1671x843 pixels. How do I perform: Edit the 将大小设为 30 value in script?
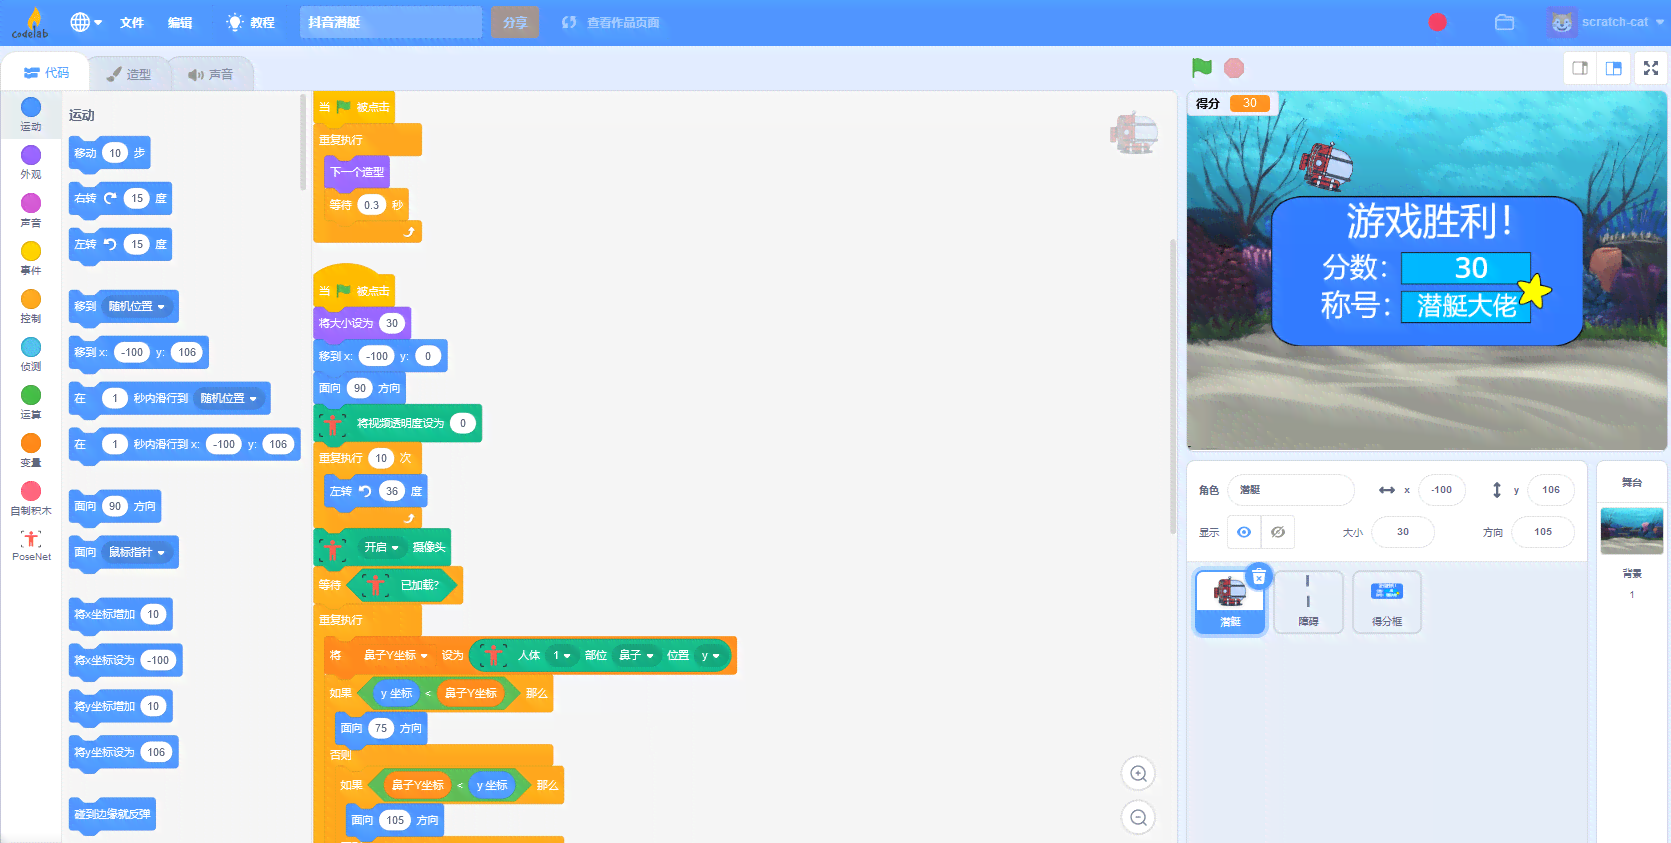(x=392, y=323)
